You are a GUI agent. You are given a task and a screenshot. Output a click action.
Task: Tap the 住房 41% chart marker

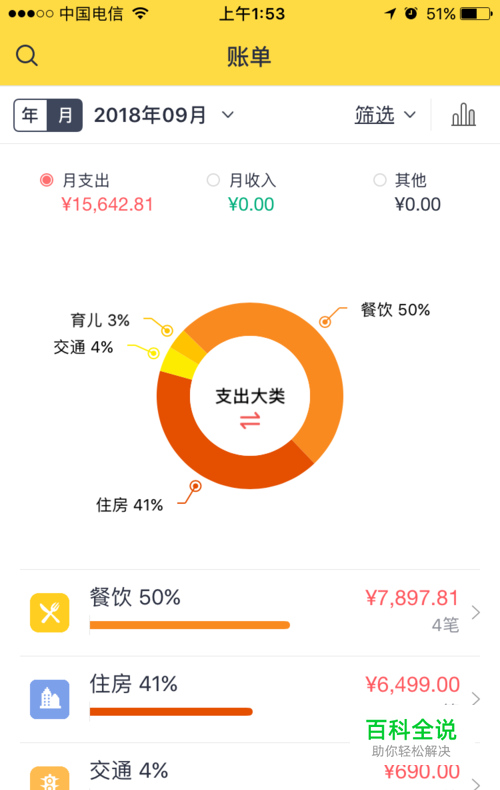coord(196,486)
